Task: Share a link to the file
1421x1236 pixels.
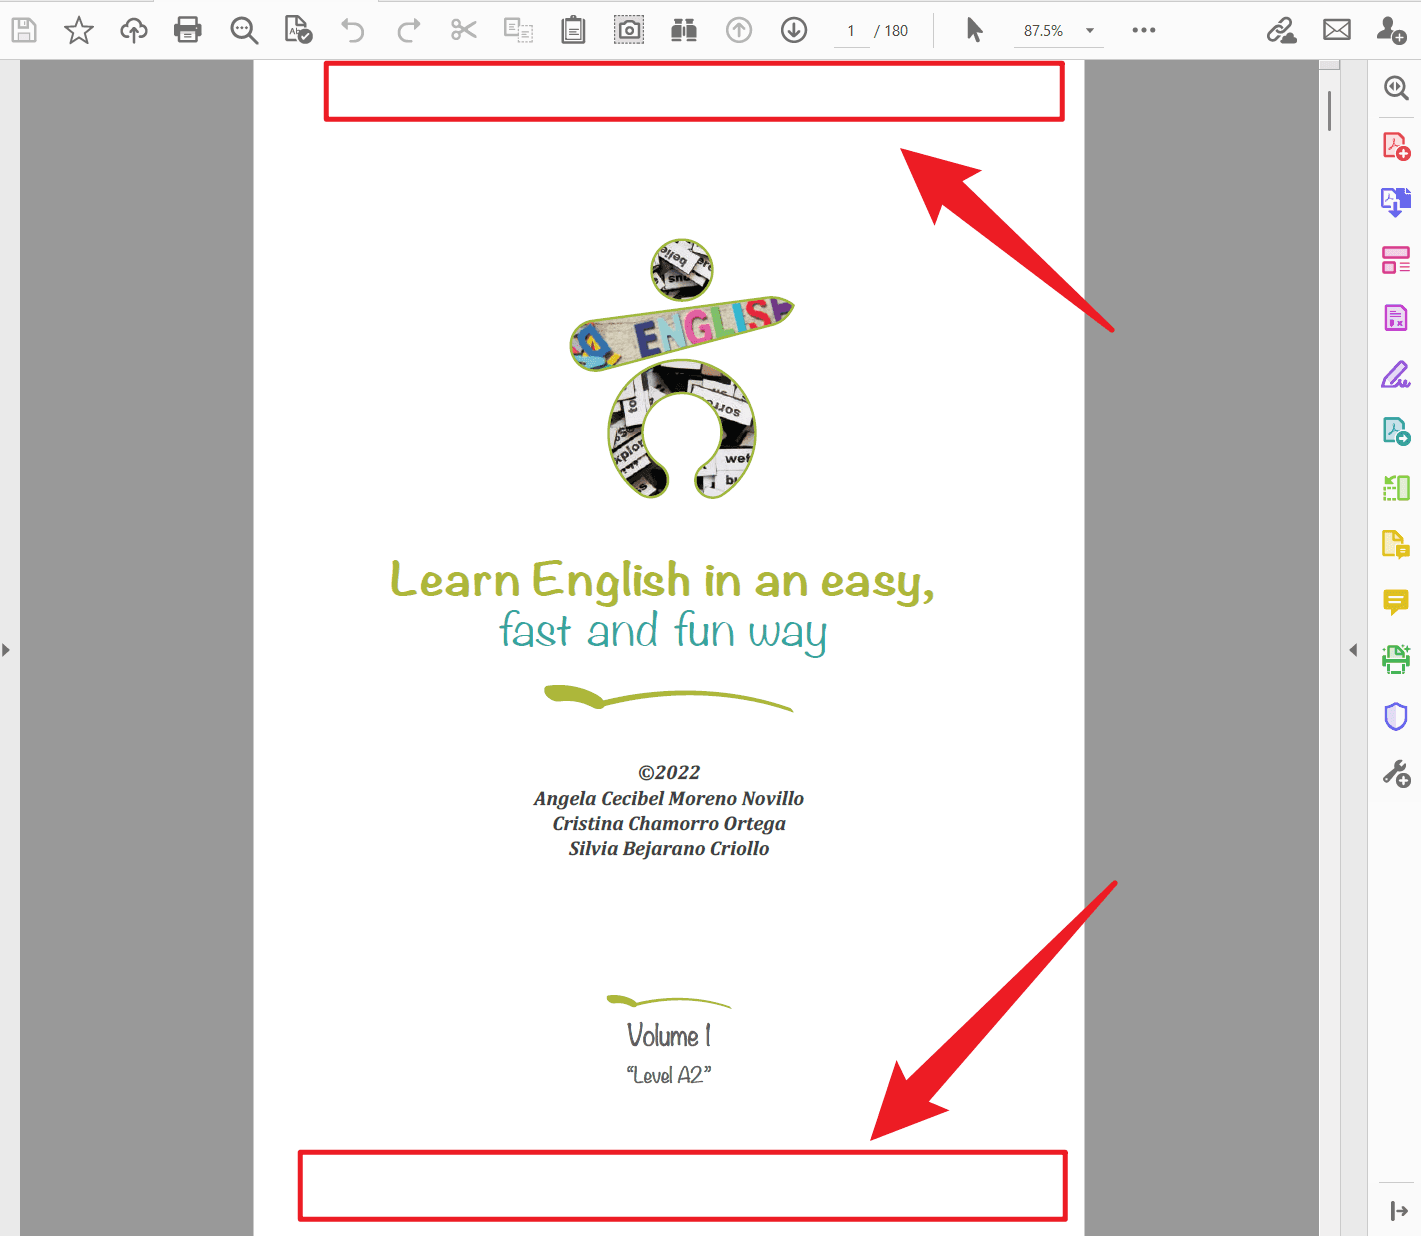Action: [1281, 30]
